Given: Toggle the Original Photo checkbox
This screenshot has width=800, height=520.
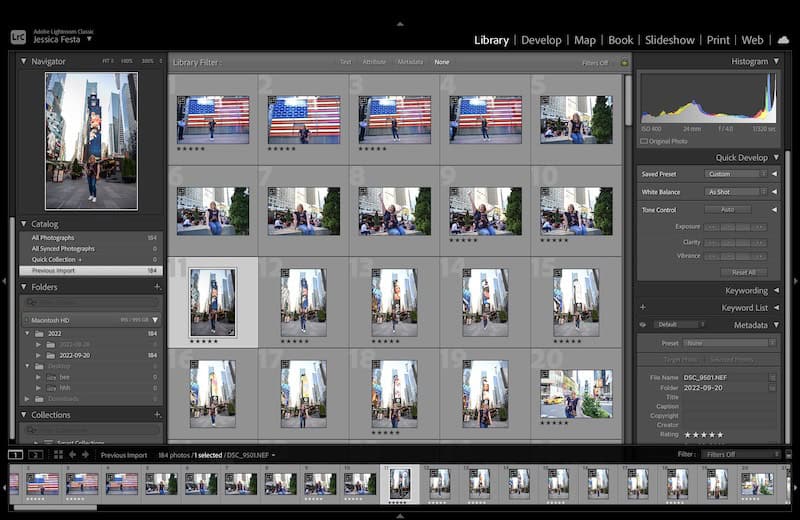Looking at the screenshot, I should 644,141.
